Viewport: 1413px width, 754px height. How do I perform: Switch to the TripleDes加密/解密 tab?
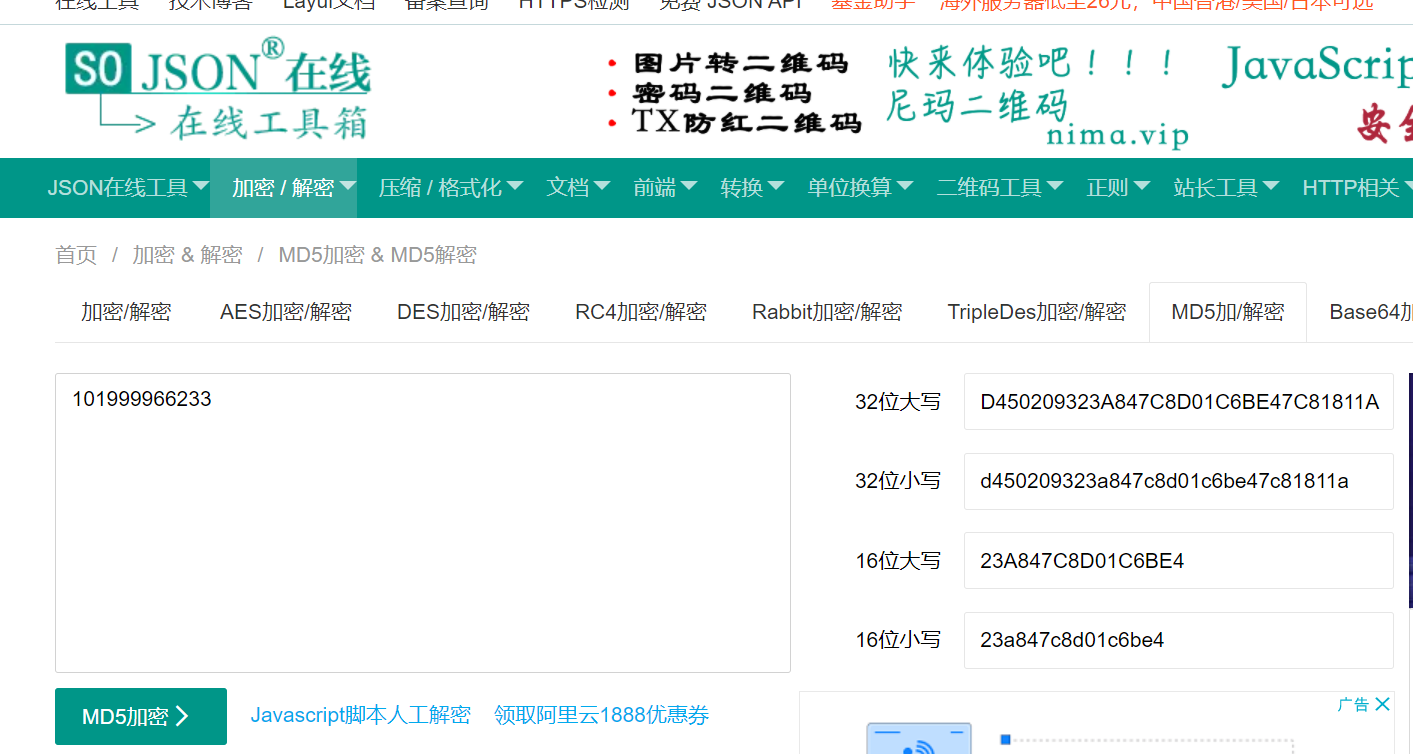(1037, 311)
